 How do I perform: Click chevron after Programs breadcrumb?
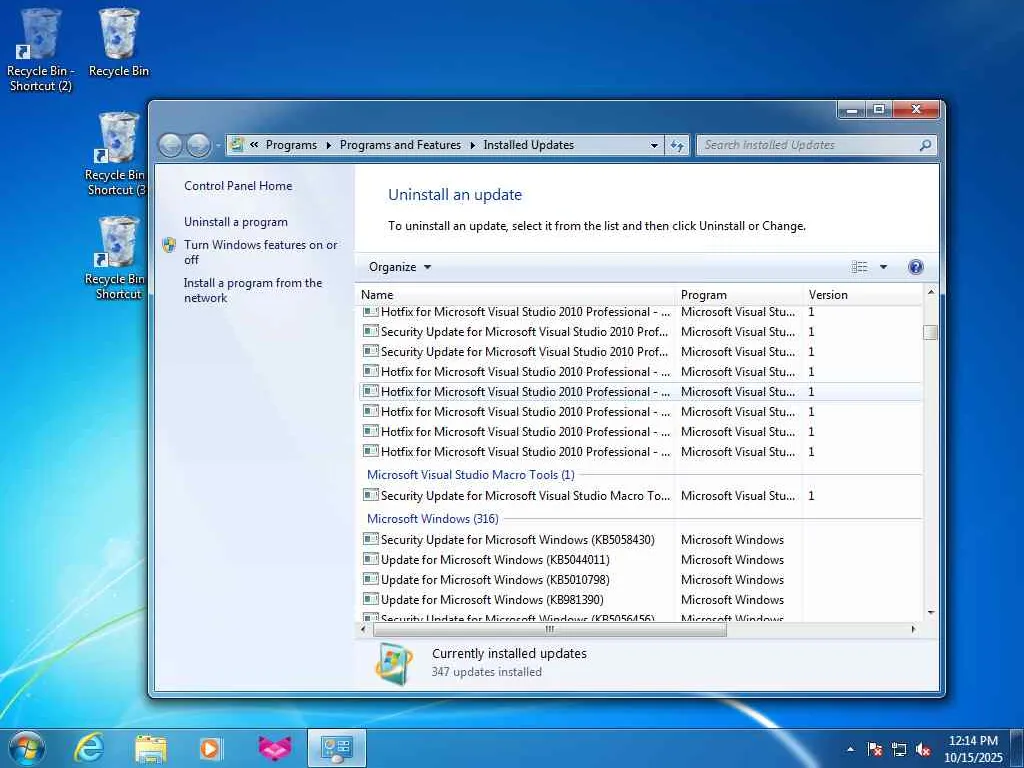(x=328, y=145)
